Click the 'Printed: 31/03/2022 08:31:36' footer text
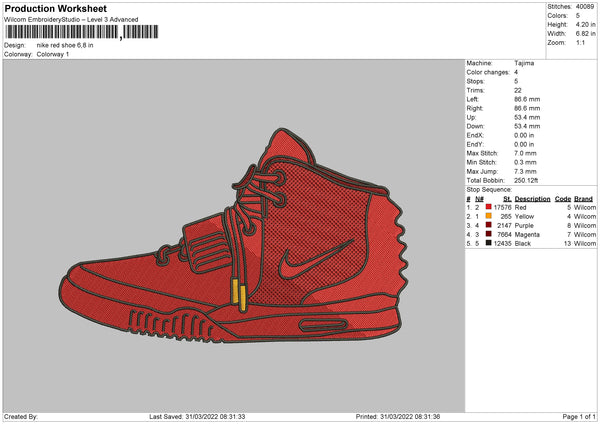600x424 pixels. point(398,417)
